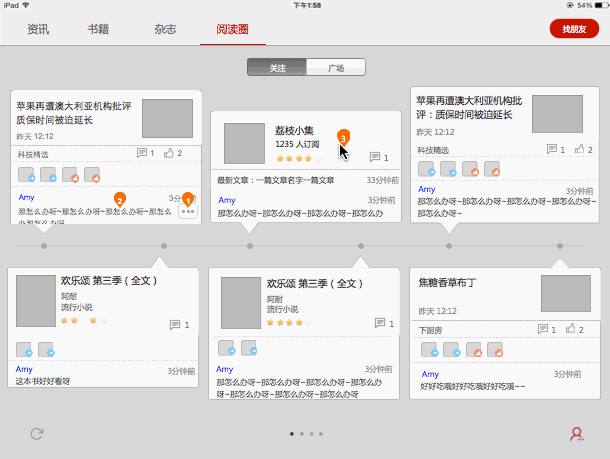610x459 pixels.
Task: Open the 焦糖香草布丁 title
Action: (x=447, y=282)
